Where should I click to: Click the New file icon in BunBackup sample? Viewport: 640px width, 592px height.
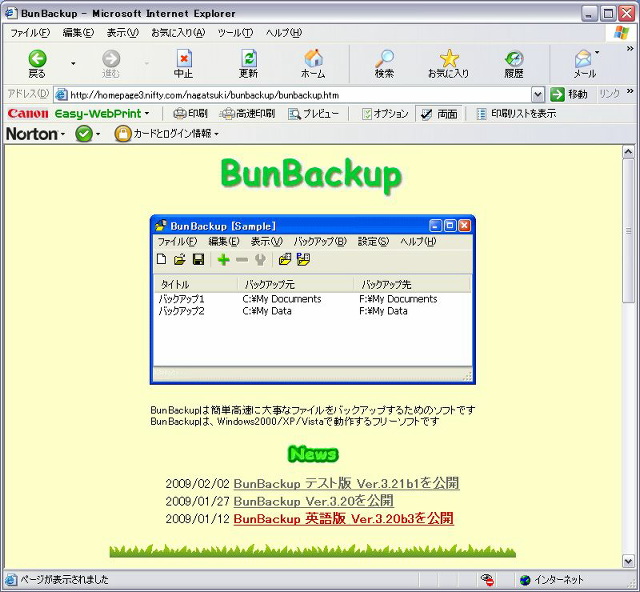pos(162,259)
